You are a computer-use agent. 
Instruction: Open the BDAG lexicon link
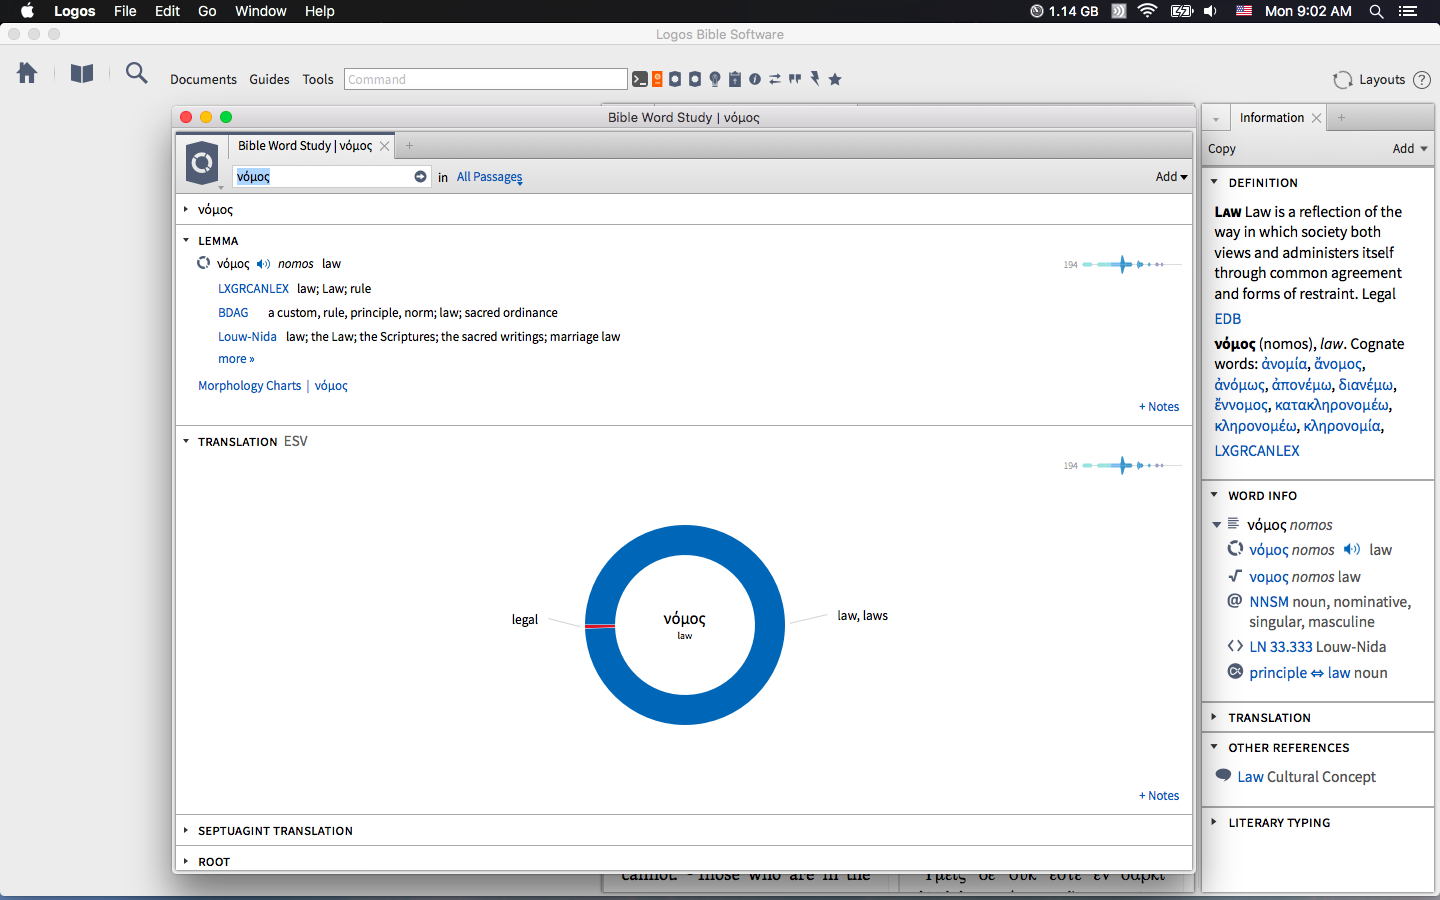233,312
